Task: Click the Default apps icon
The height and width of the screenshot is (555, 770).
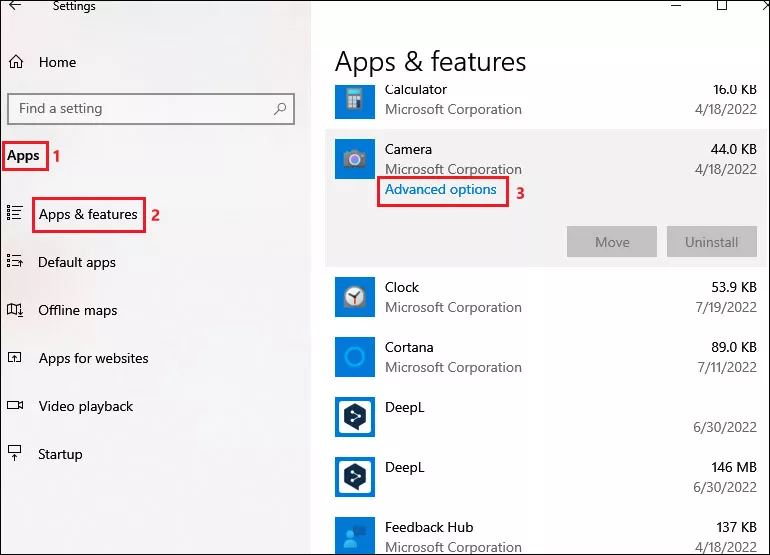Action: (15, 260)
